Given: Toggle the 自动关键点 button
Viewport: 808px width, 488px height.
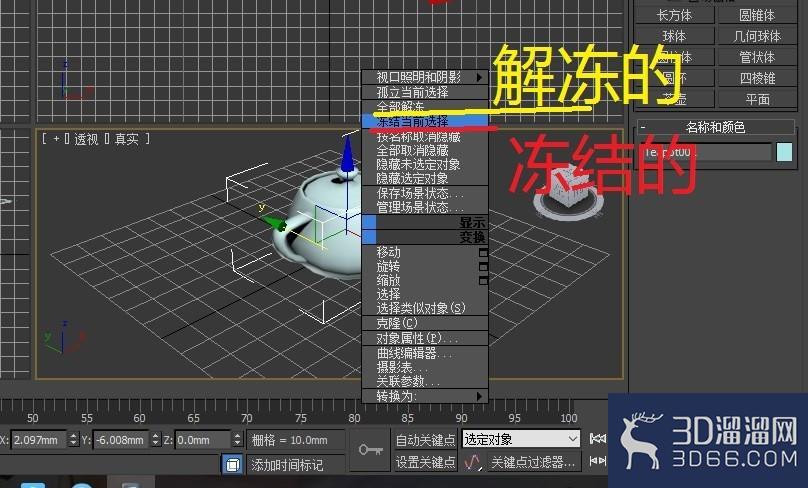Looking at the screenshot, I should (x=425, y=440).
